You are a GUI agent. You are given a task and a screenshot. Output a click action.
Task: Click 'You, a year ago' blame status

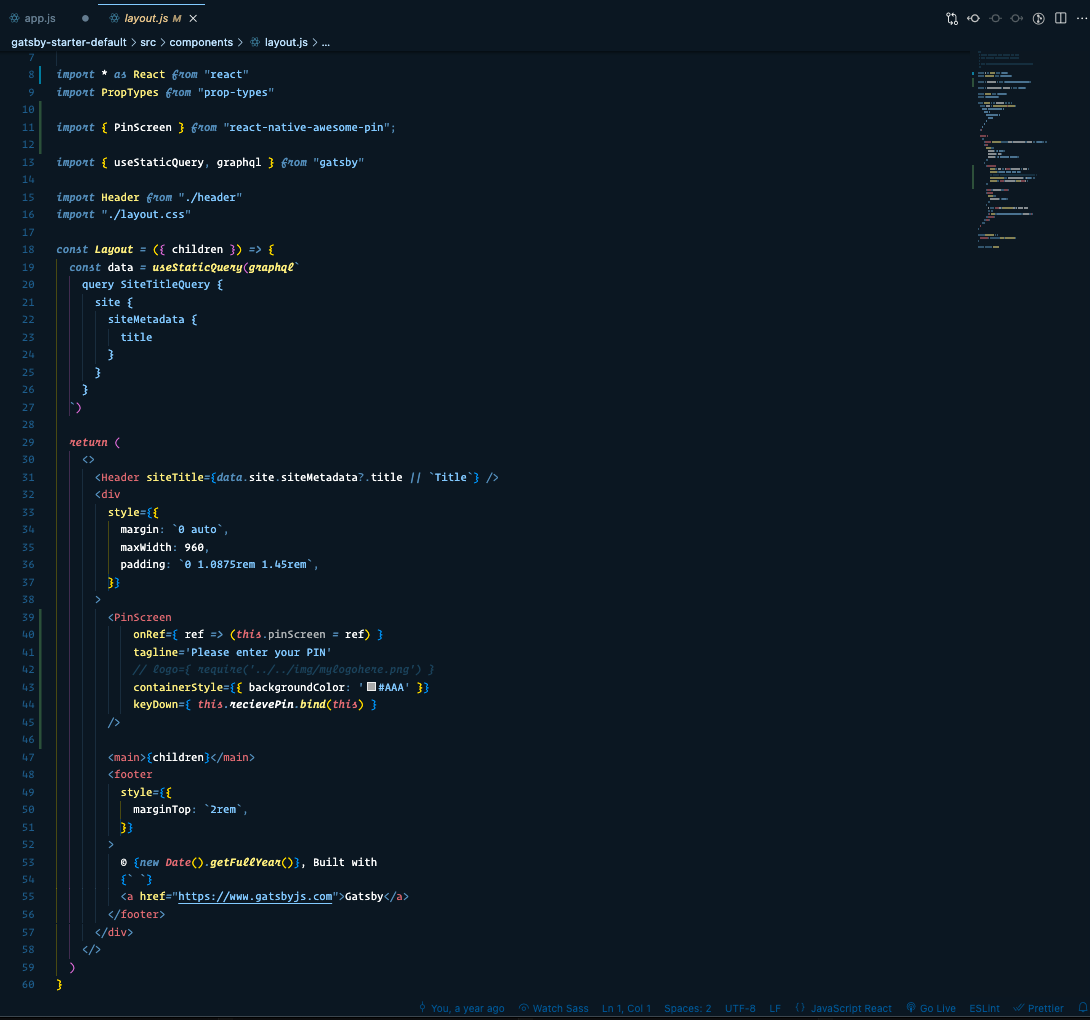tap(462, 1008)
